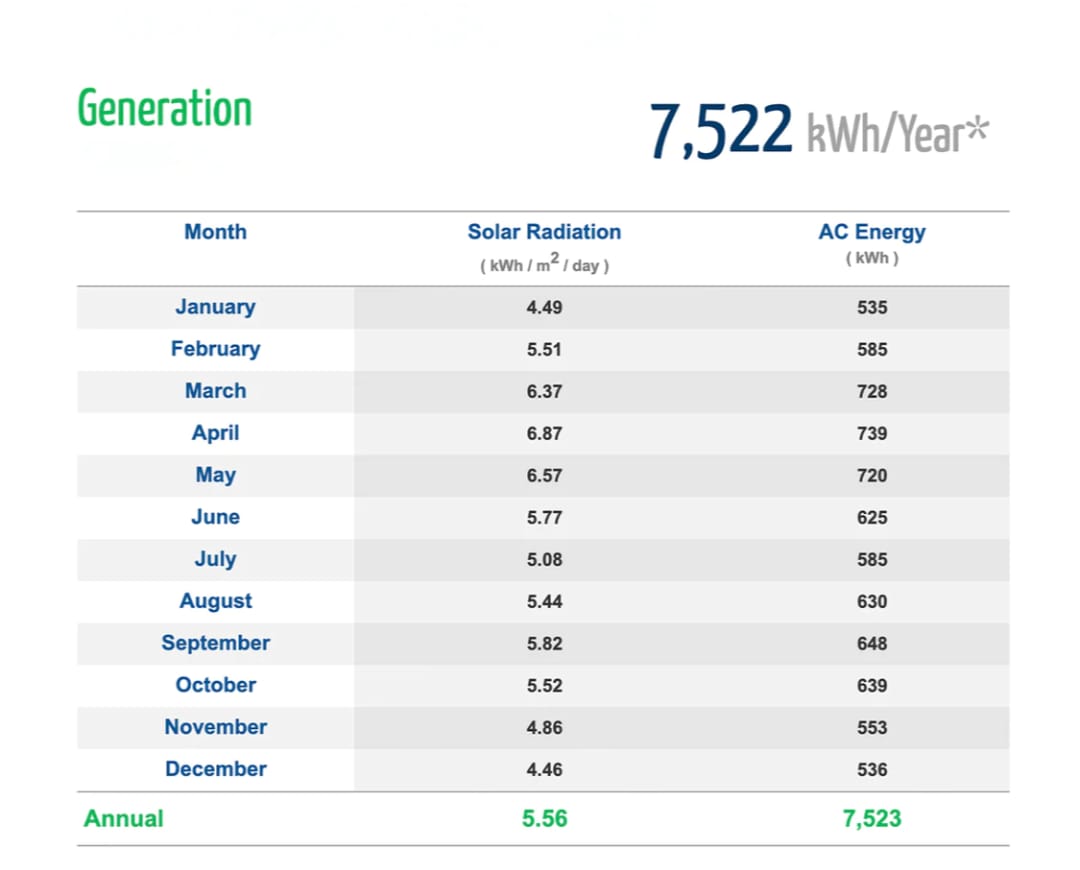Select the AC Energy column header
The width and height of the screenshot is (1080, 870).
coord(871,232)
